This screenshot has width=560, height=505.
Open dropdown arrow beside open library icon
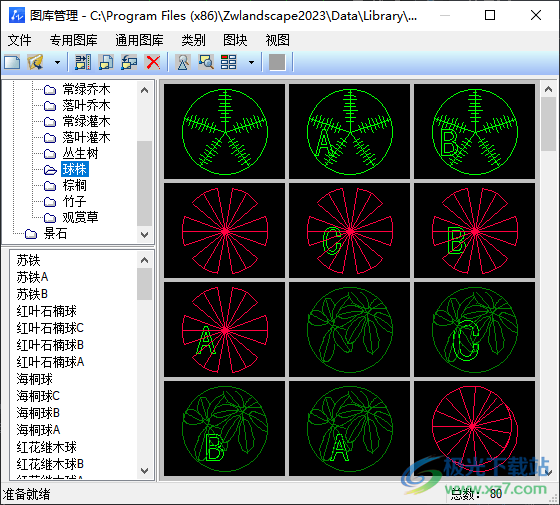pos(57,62)
